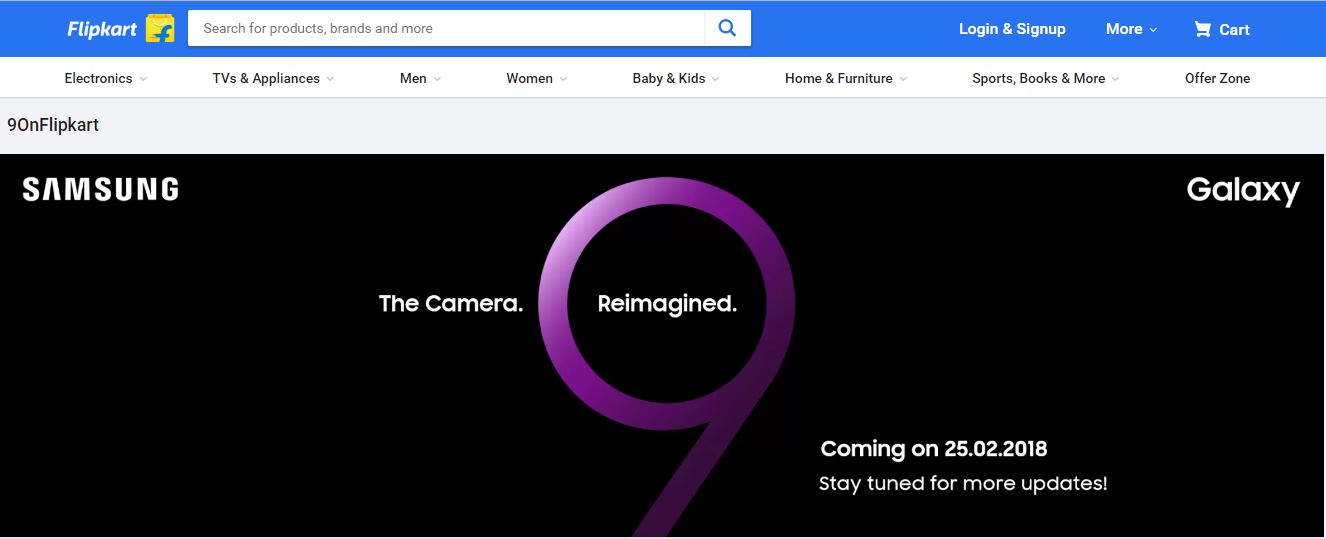Expand the Women chevron arrow

click(563, 79)
